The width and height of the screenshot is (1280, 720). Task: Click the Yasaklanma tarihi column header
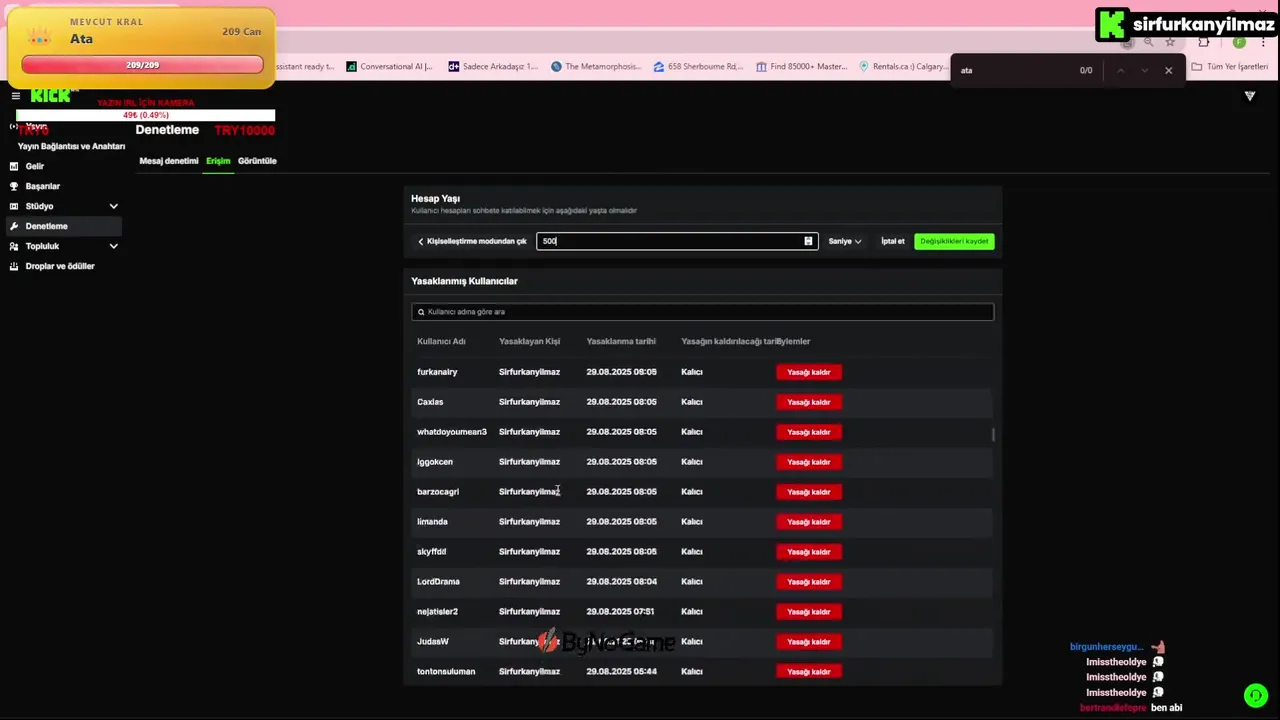coord(621,342)
